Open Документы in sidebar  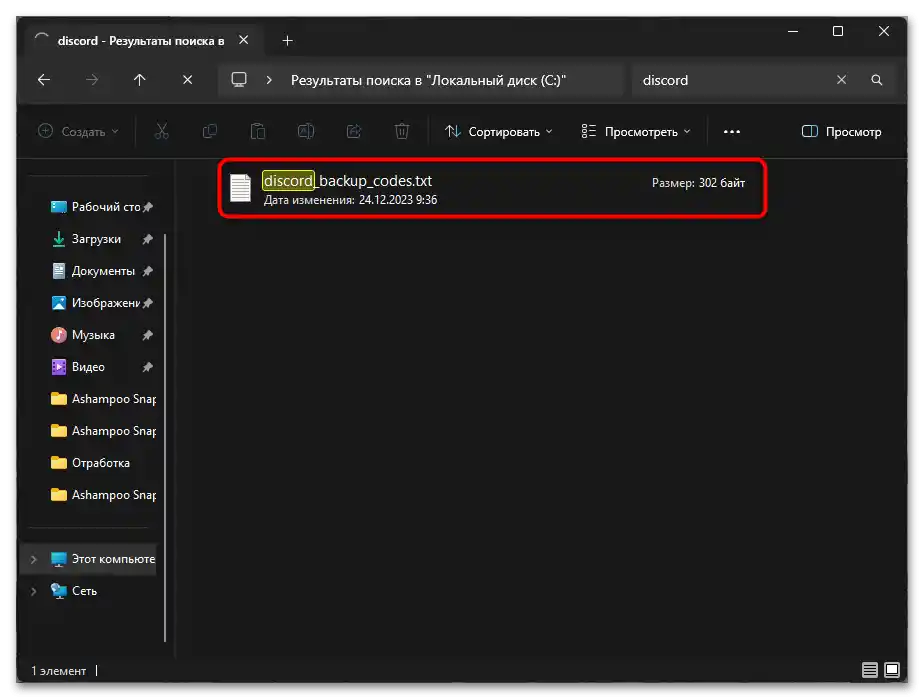click(93, 271)
